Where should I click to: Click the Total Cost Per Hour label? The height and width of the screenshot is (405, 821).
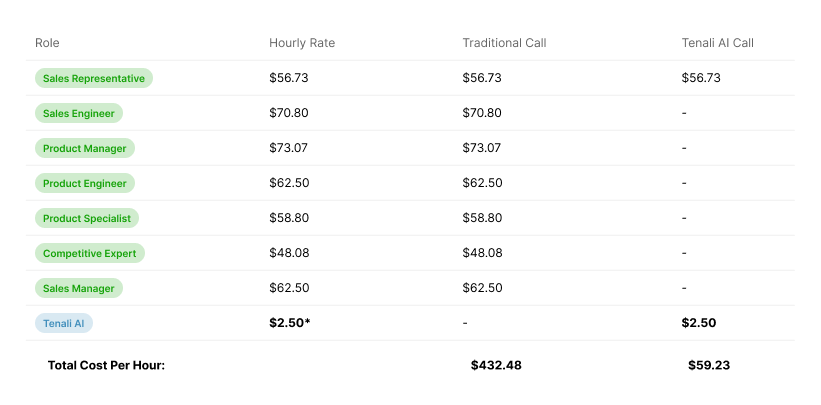[106, 365]
